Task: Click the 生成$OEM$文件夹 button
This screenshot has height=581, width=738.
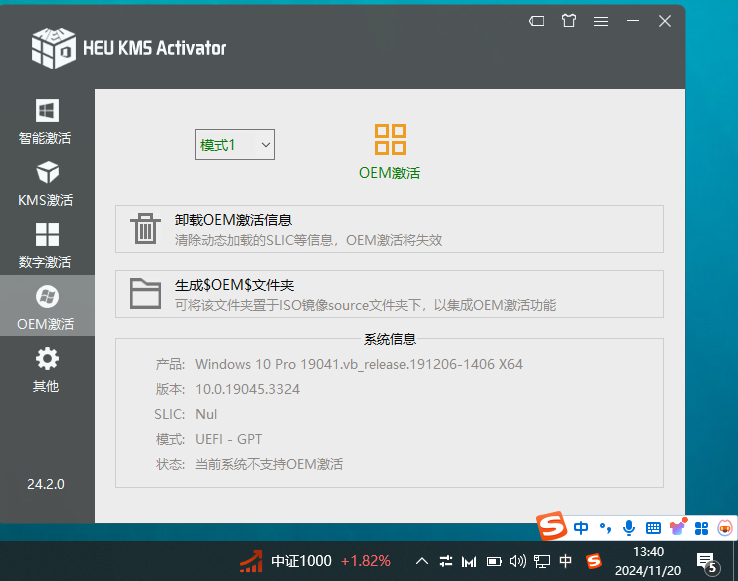Action: 389,294
